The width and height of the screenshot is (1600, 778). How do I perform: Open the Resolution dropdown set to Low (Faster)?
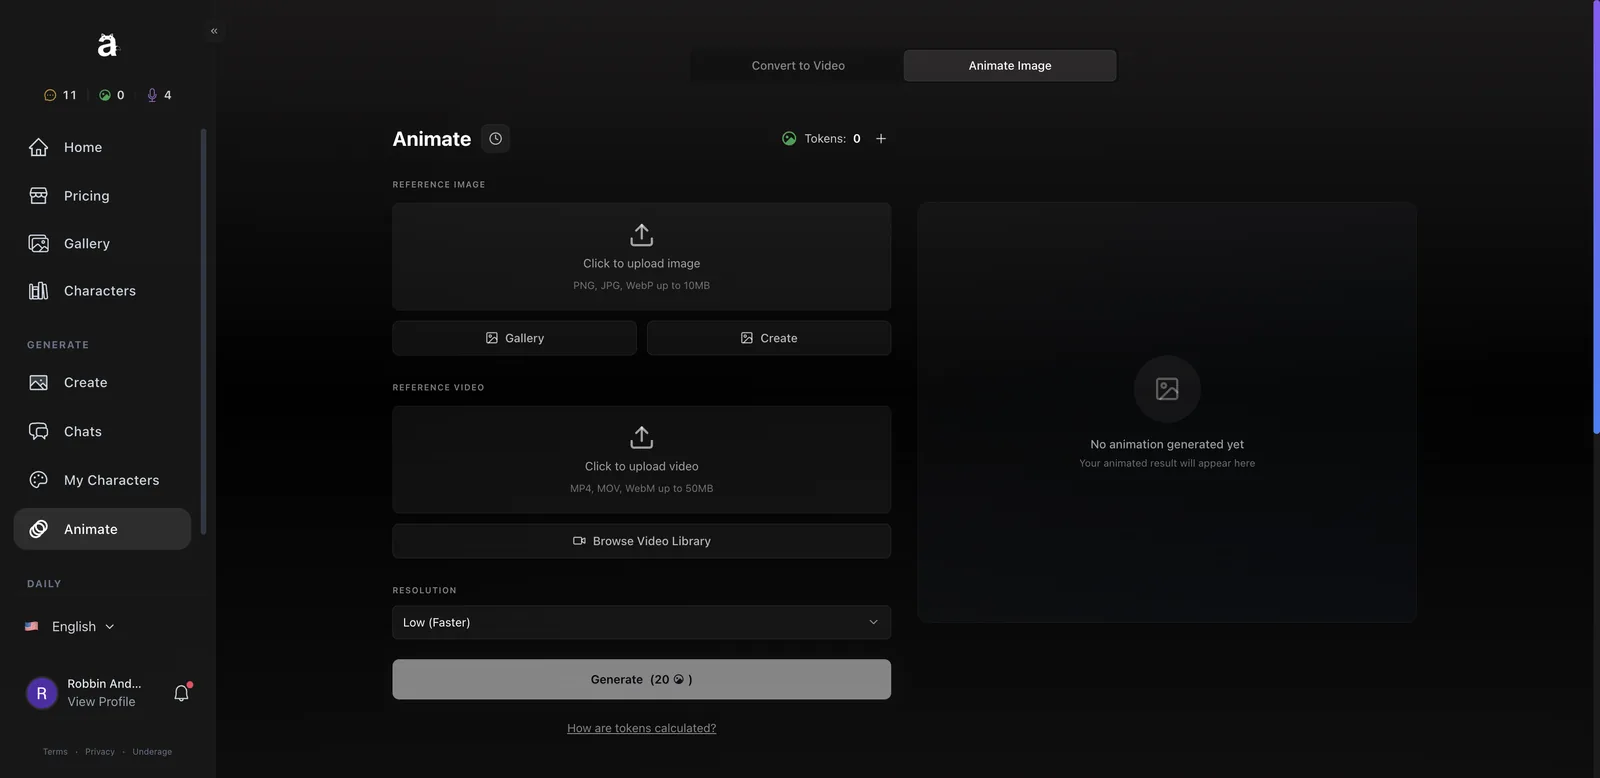pos(642,622)
